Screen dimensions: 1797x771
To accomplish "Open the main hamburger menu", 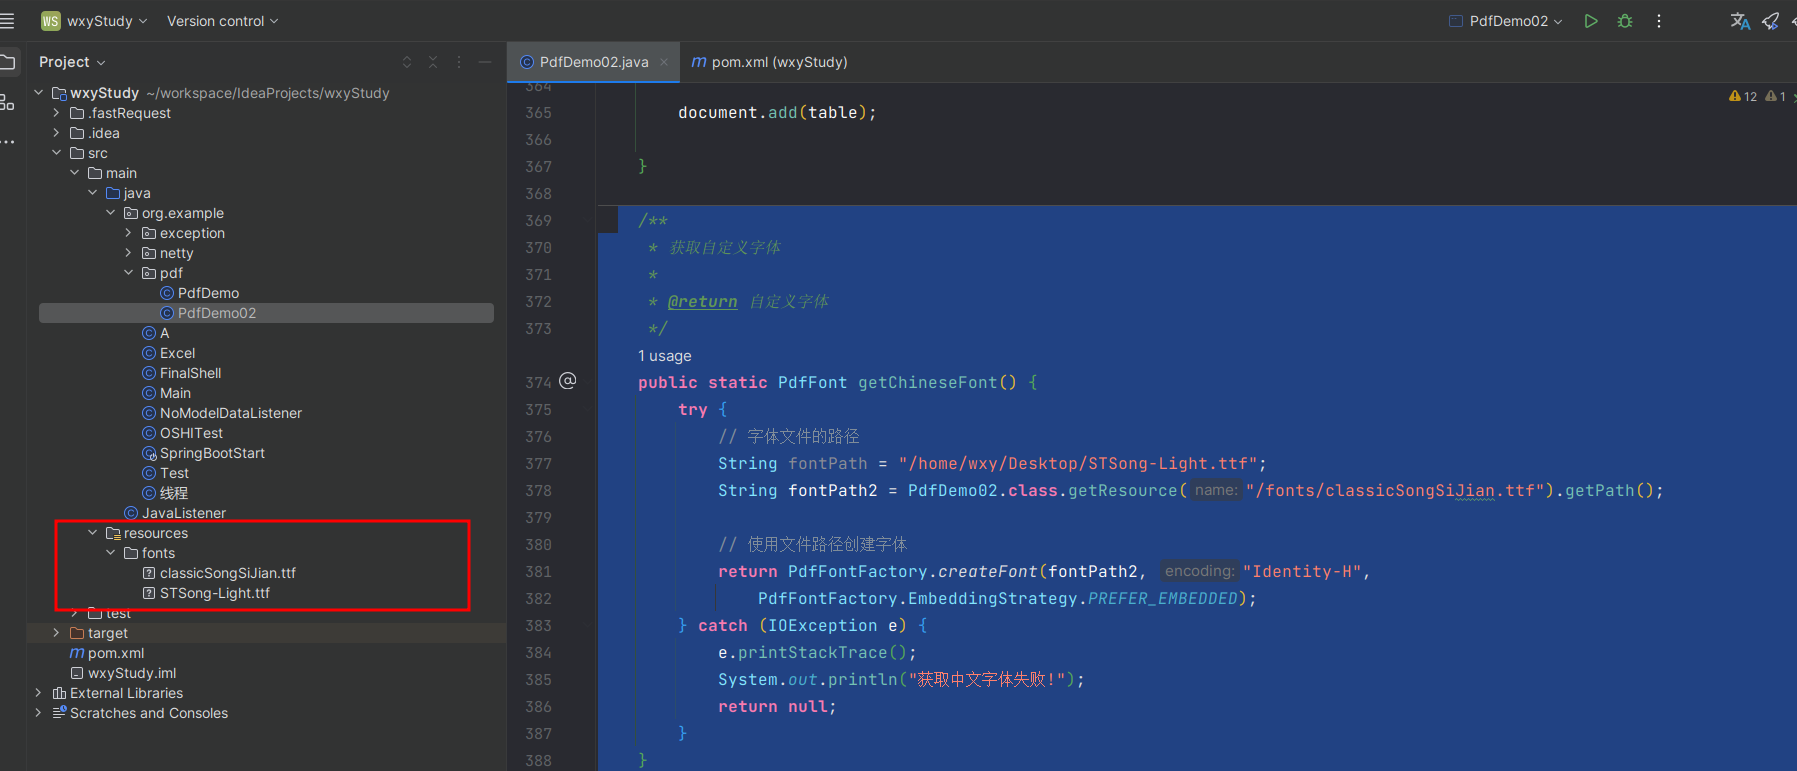I will (x=8, y=21).
